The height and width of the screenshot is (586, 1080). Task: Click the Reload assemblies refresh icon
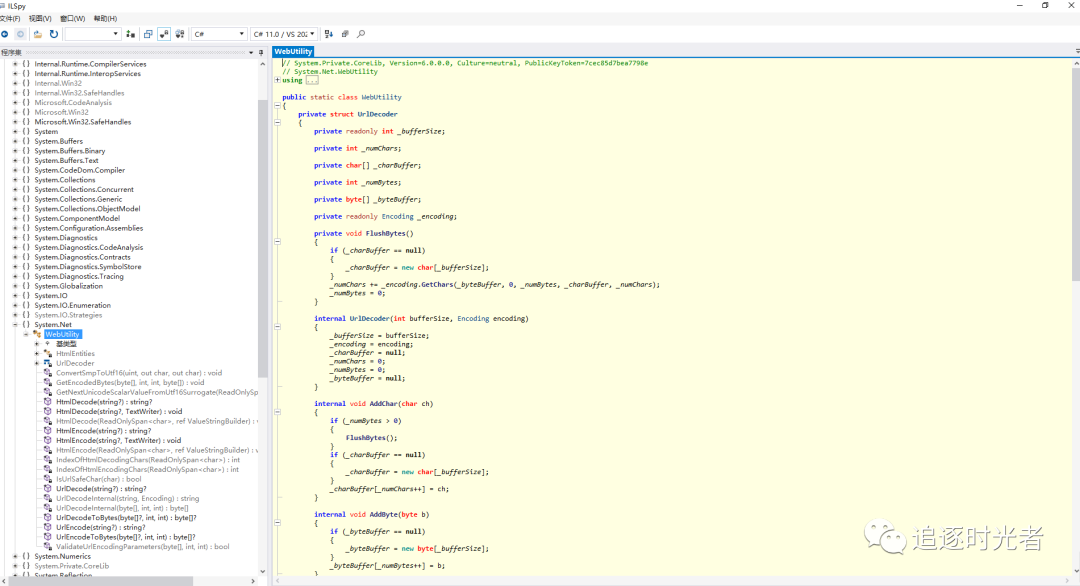point(54,34)
